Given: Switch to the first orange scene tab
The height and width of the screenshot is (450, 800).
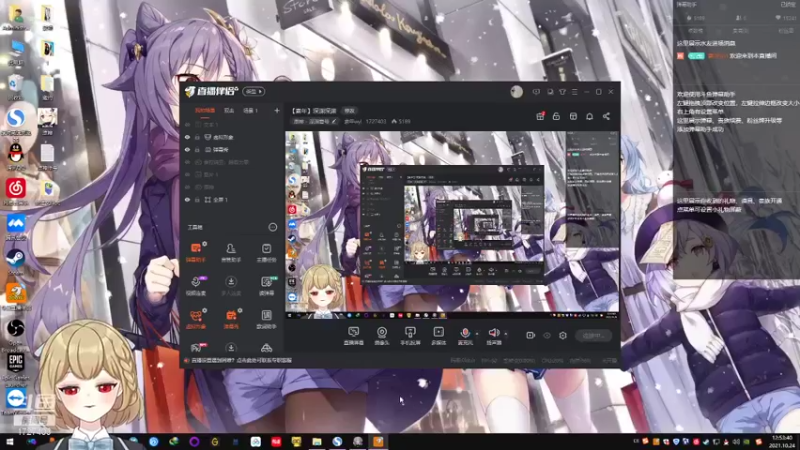Looking at the screenshot, I should [x=205, y=111].
